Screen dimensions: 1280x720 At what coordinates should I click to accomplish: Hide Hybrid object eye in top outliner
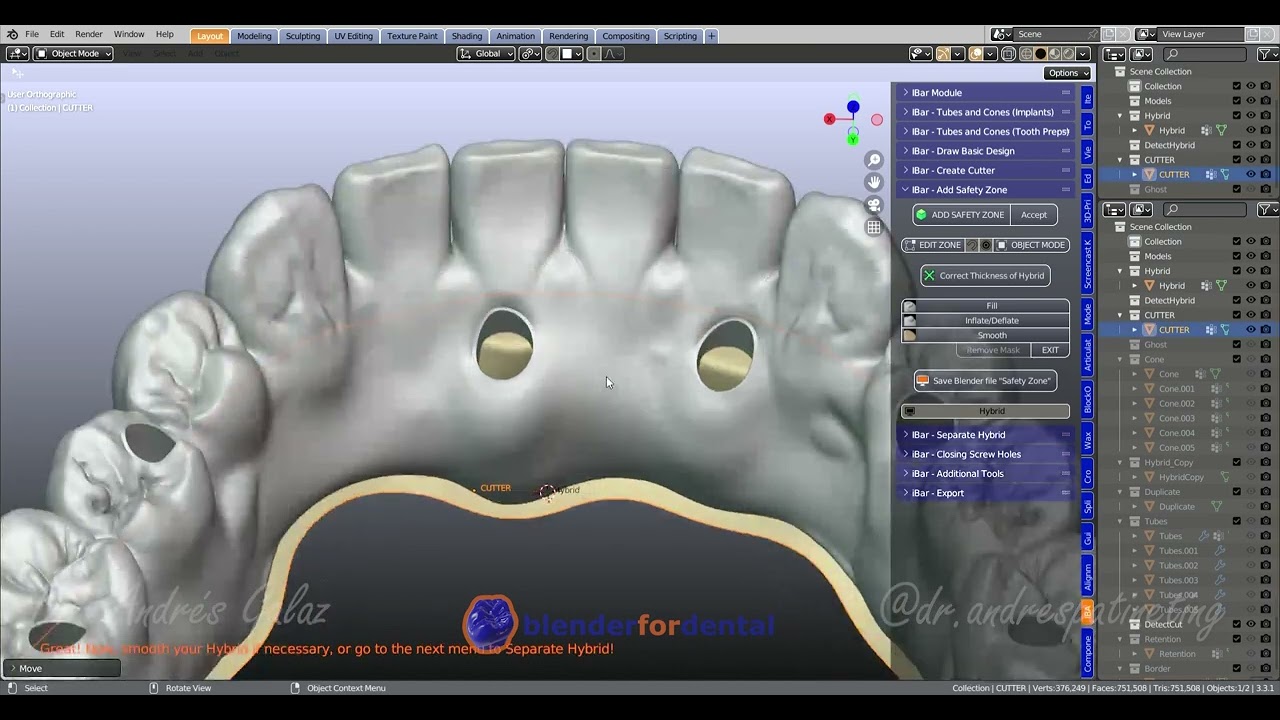pyautogui.click(x=1250, y=130)
